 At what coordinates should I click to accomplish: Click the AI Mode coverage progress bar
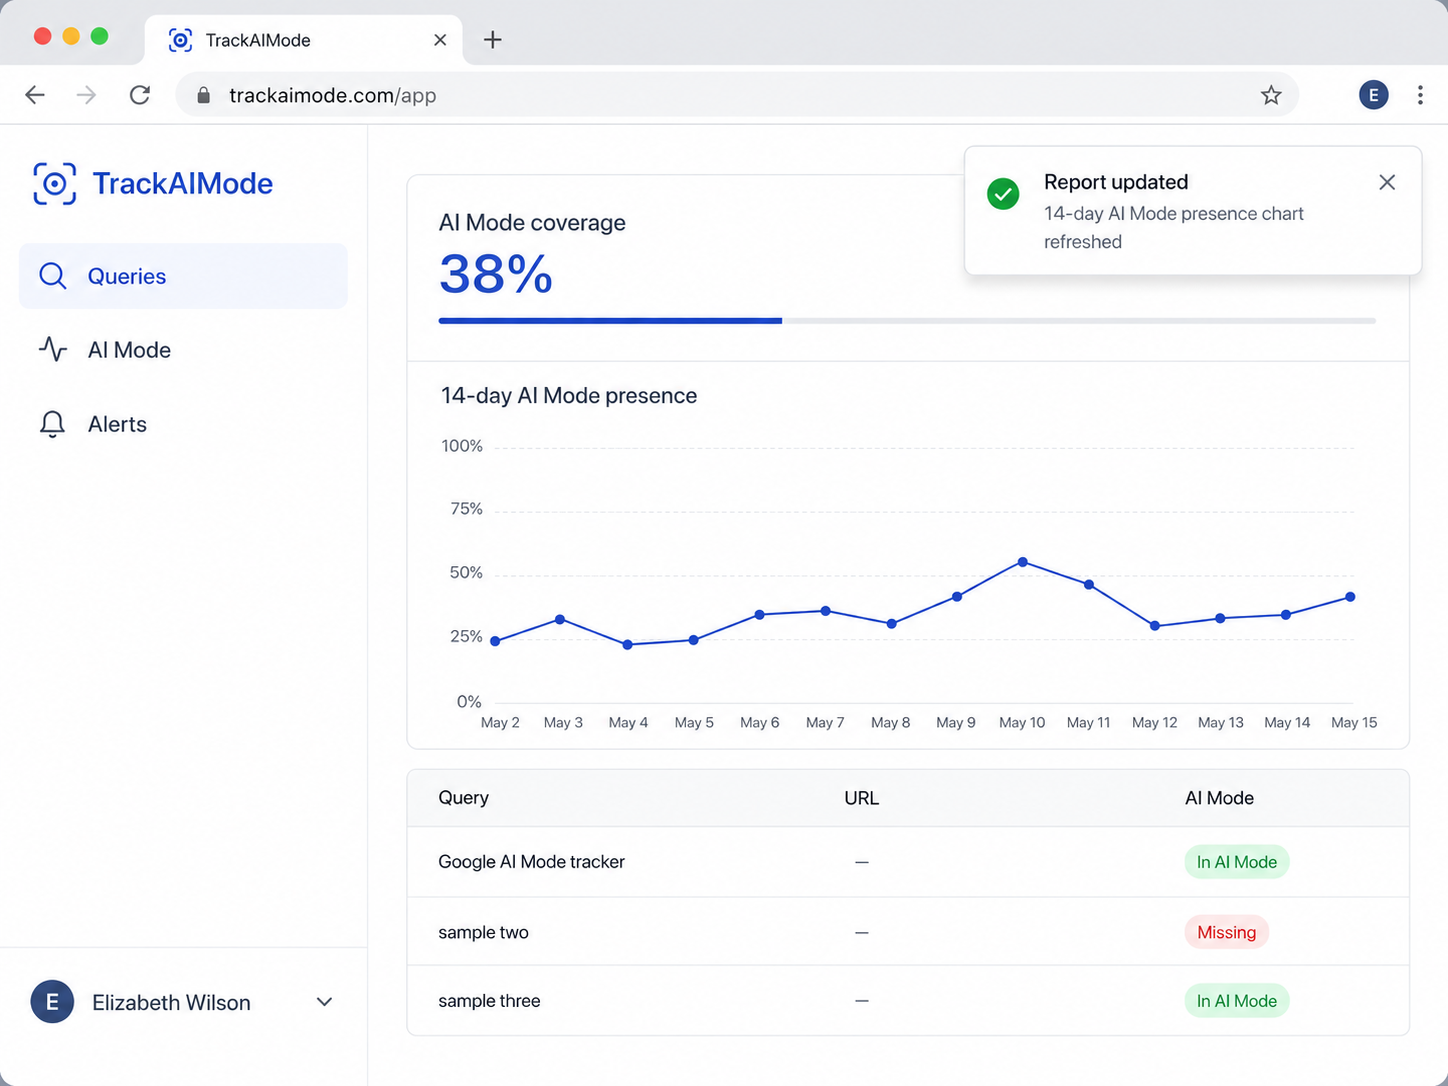tap(907, 321)
